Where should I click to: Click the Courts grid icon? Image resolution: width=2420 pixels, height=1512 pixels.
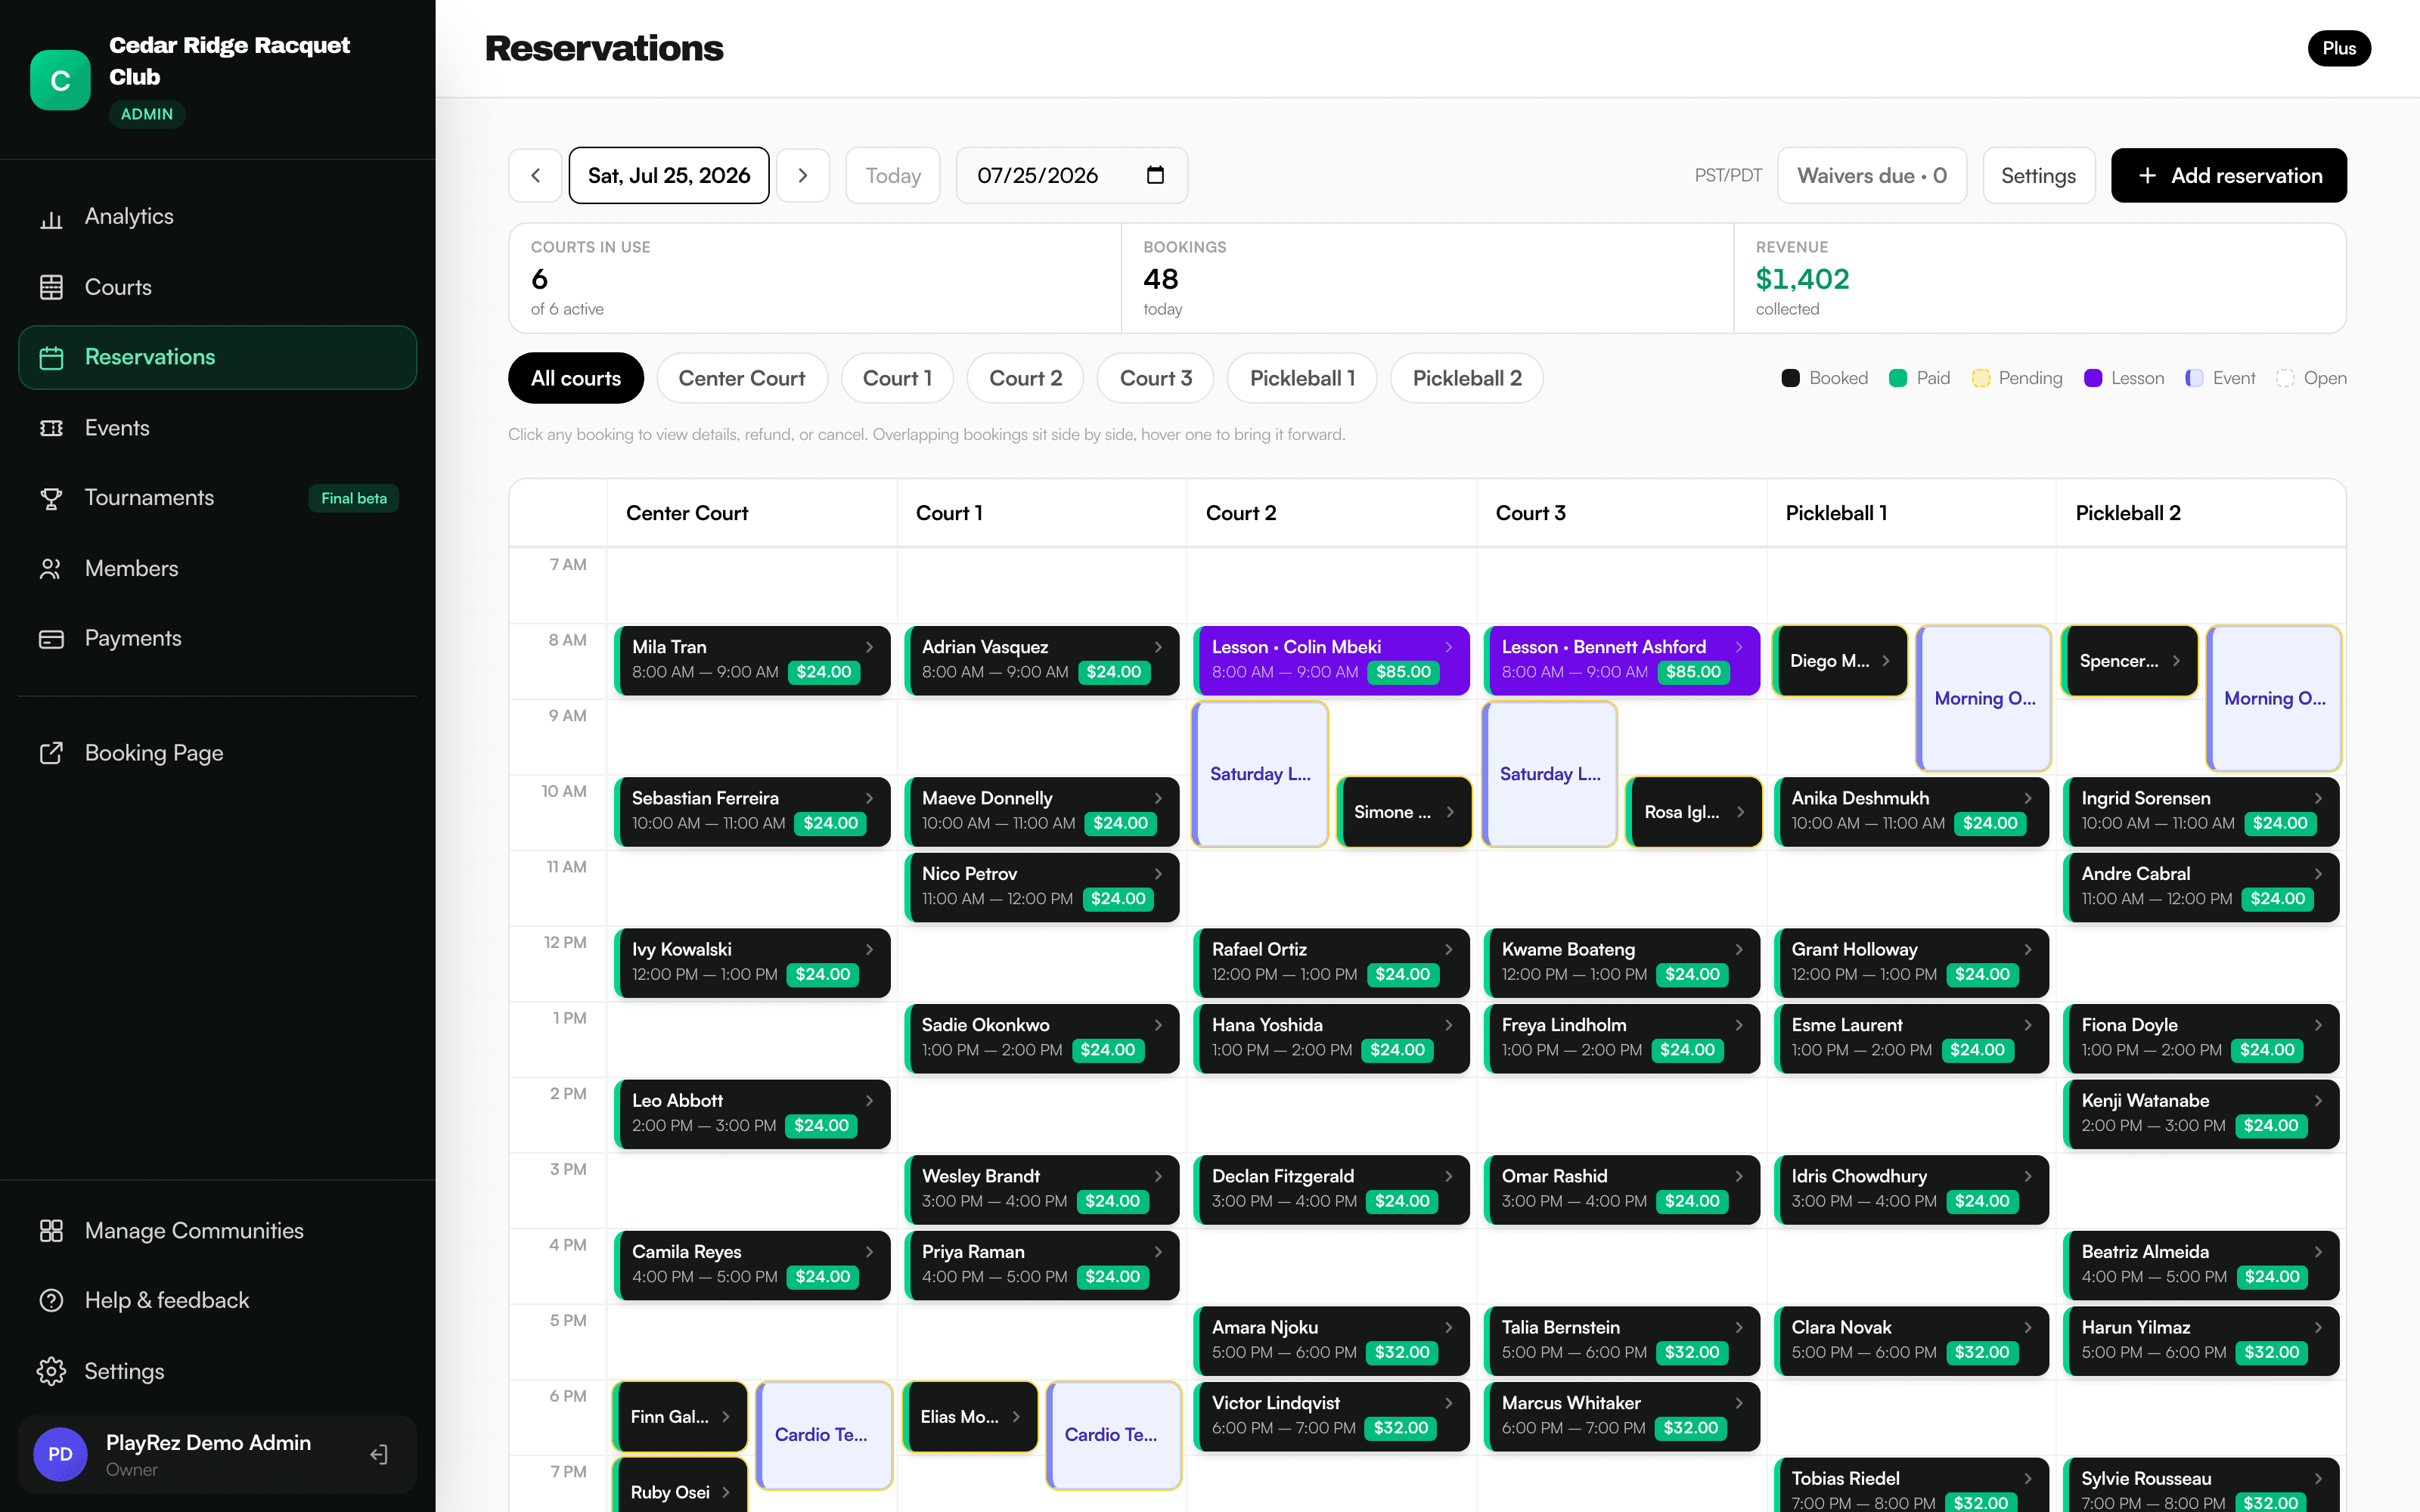(x=51, y=287)
